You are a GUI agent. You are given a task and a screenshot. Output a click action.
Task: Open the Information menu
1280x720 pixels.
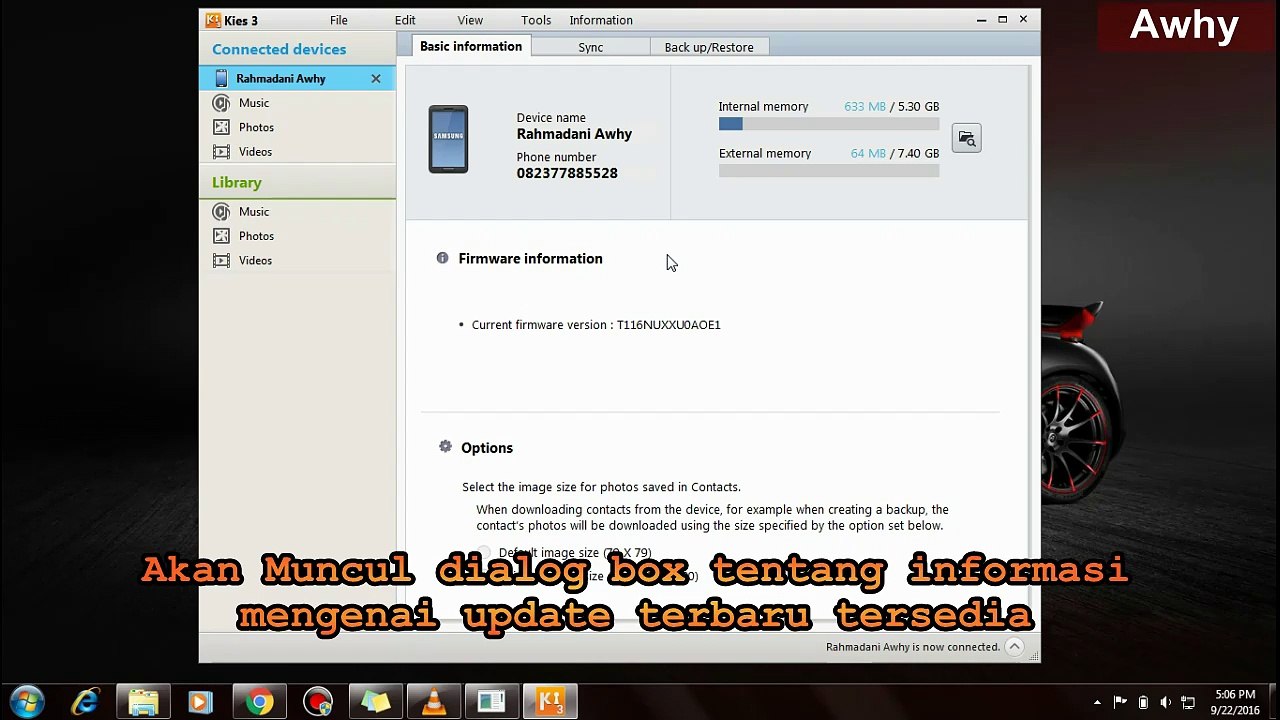pyautogui.click(x=601, y=20)
